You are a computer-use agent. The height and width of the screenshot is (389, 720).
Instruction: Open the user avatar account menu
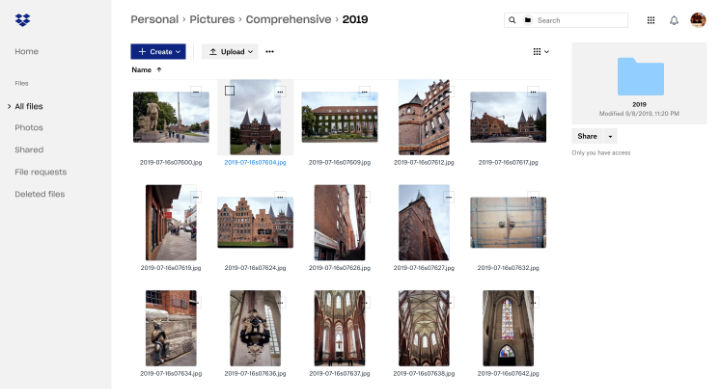698,20
